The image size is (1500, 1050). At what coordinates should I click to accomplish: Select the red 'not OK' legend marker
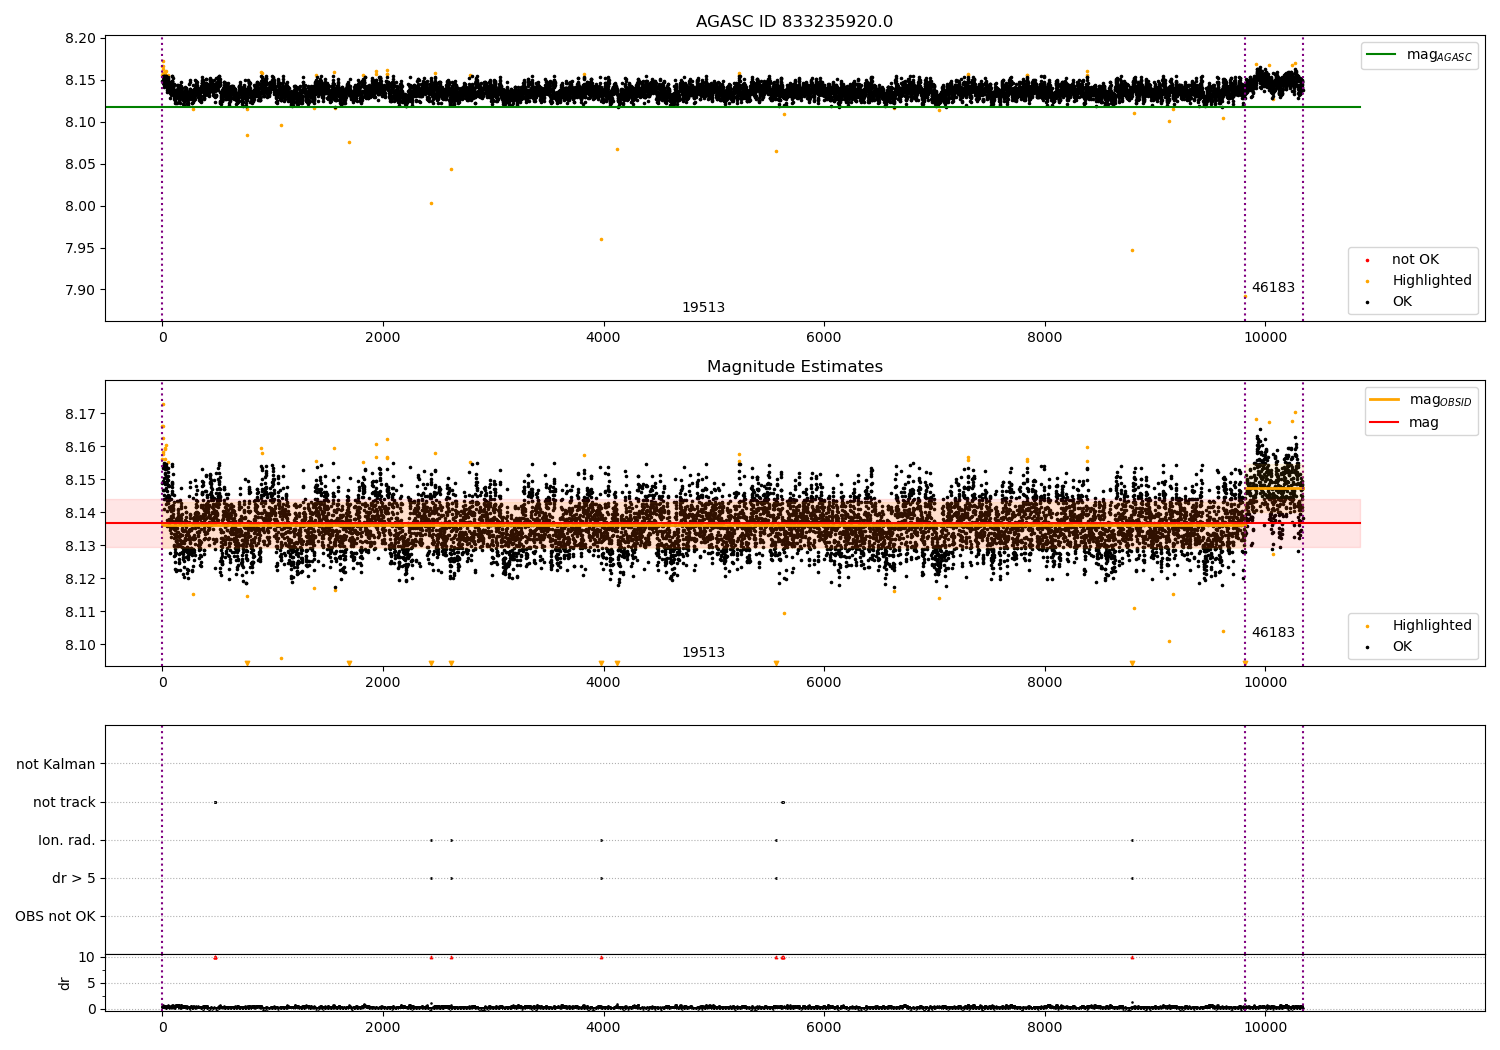[1367, 260]
